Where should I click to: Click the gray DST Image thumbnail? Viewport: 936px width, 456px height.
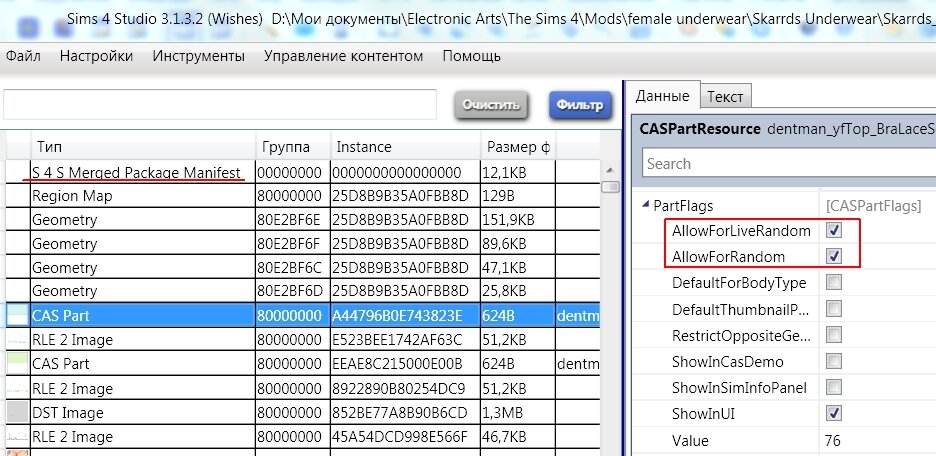click(x=18, y=412)
